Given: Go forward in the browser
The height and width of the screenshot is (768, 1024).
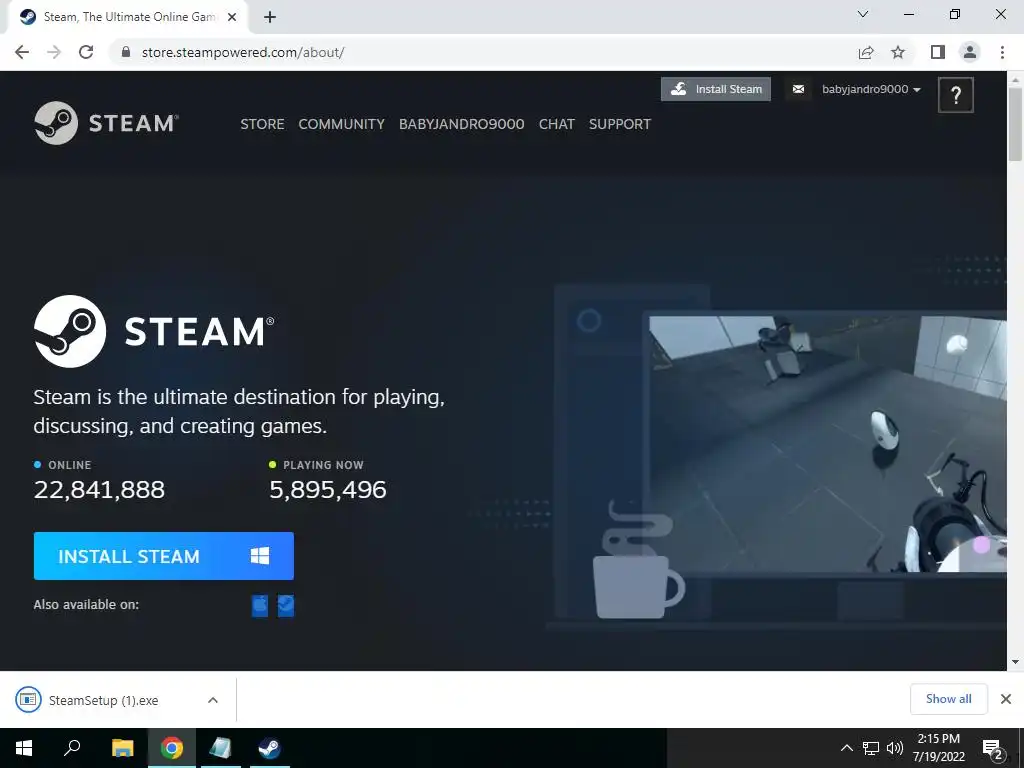Looking at the screenshot, I should 54,52.
